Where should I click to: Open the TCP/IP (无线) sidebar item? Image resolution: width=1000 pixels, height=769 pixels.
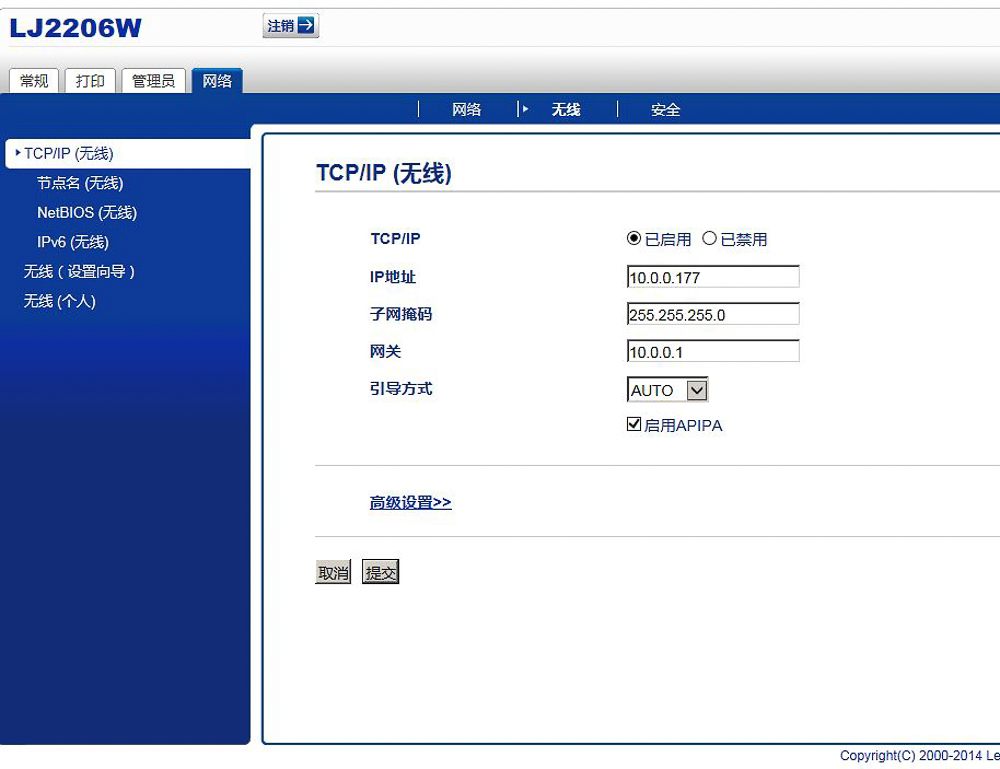click(70, 154)
